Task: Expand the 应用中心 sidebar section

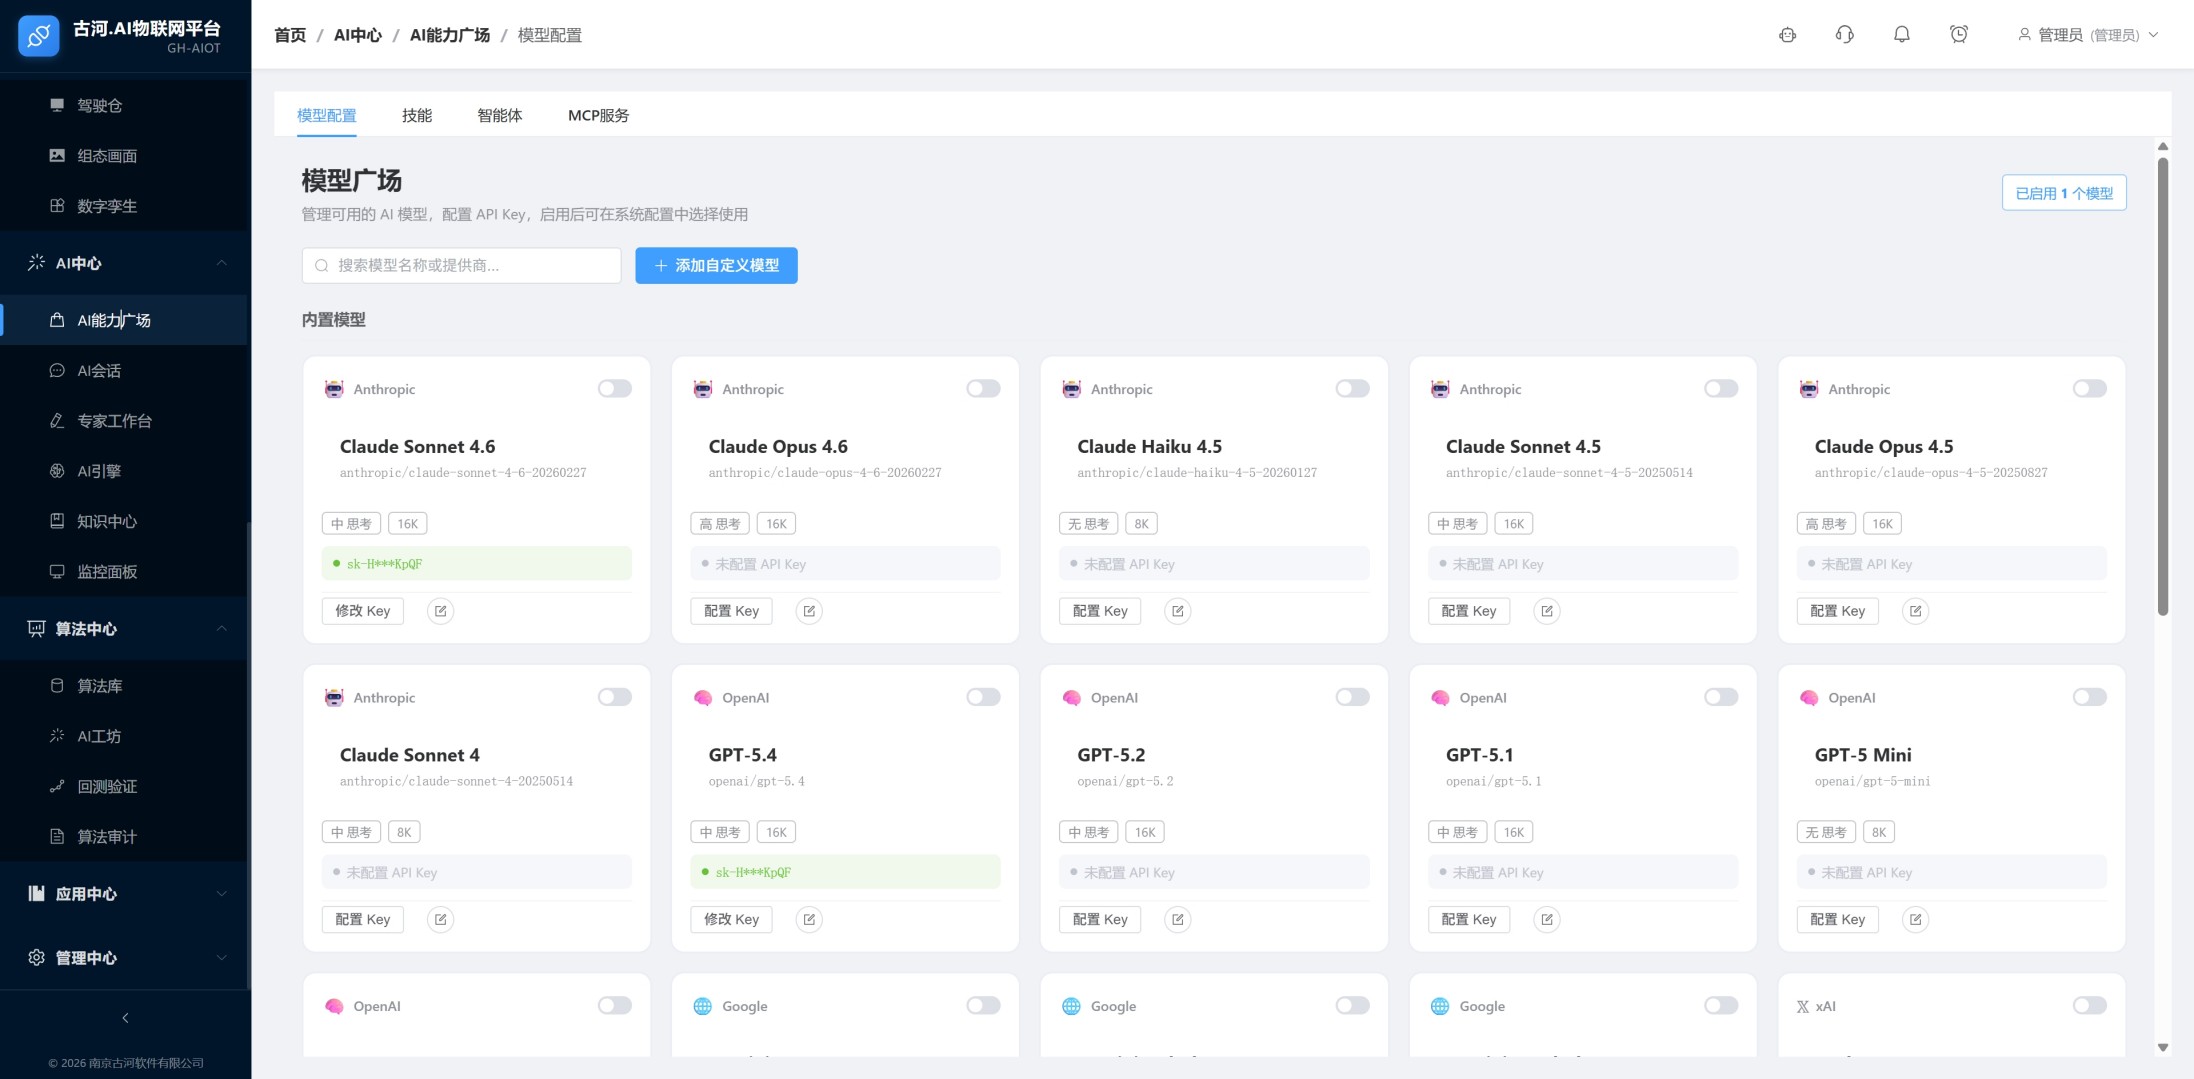Action: [125, 894]
